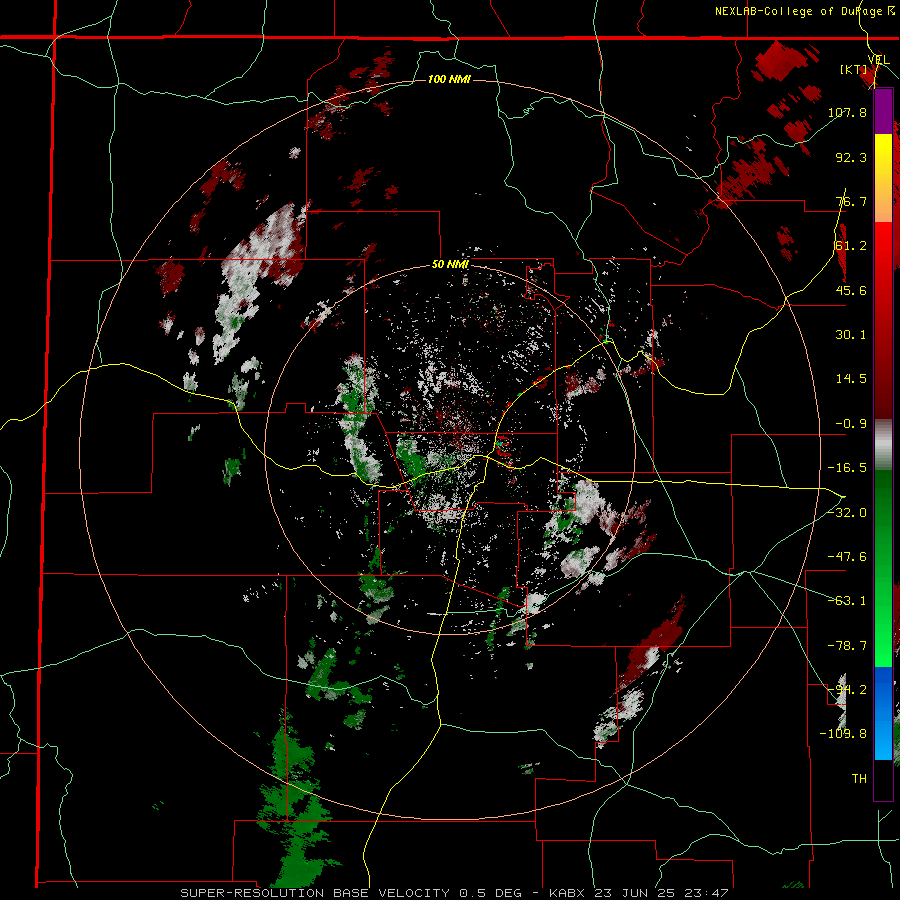The image size is (900, 900).
Task: Click the 107.8 velocity scale value
Action: (847, 112)
